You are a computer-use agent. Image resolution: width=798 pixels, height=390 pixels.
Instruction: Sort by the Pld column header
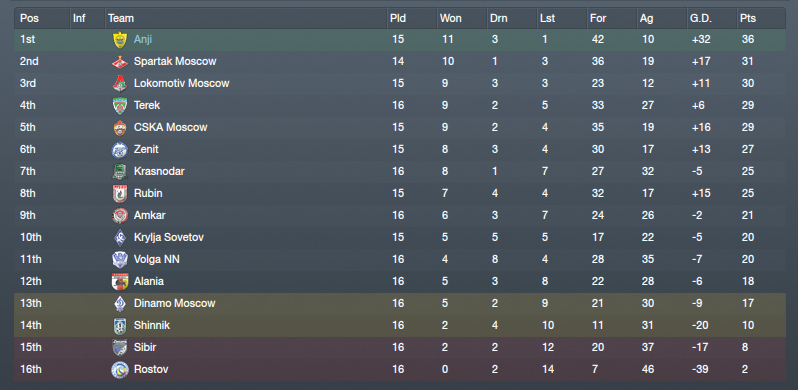(x=412, y=18)
